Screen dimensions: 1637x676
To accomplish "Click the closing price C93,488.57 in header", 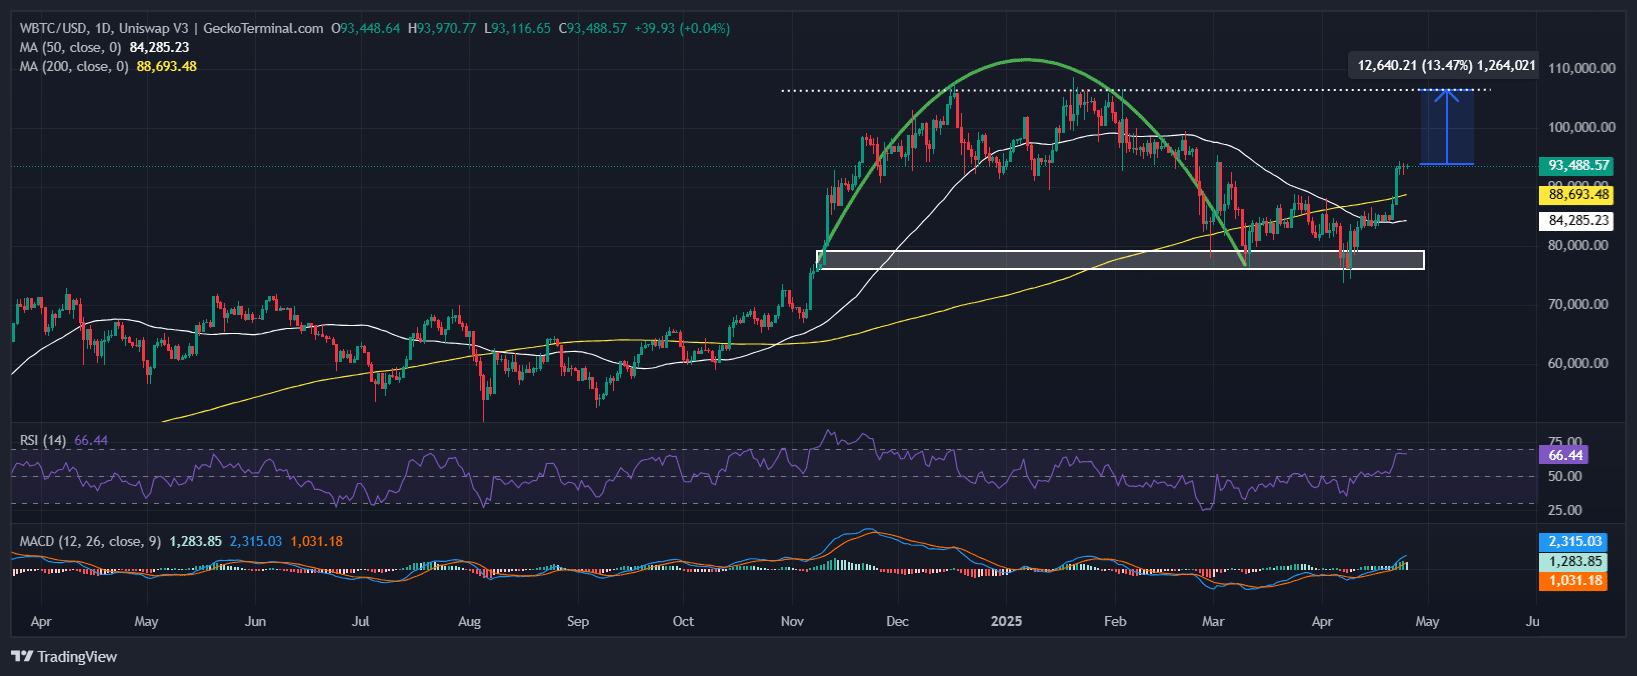I will [x=592, y=28].
